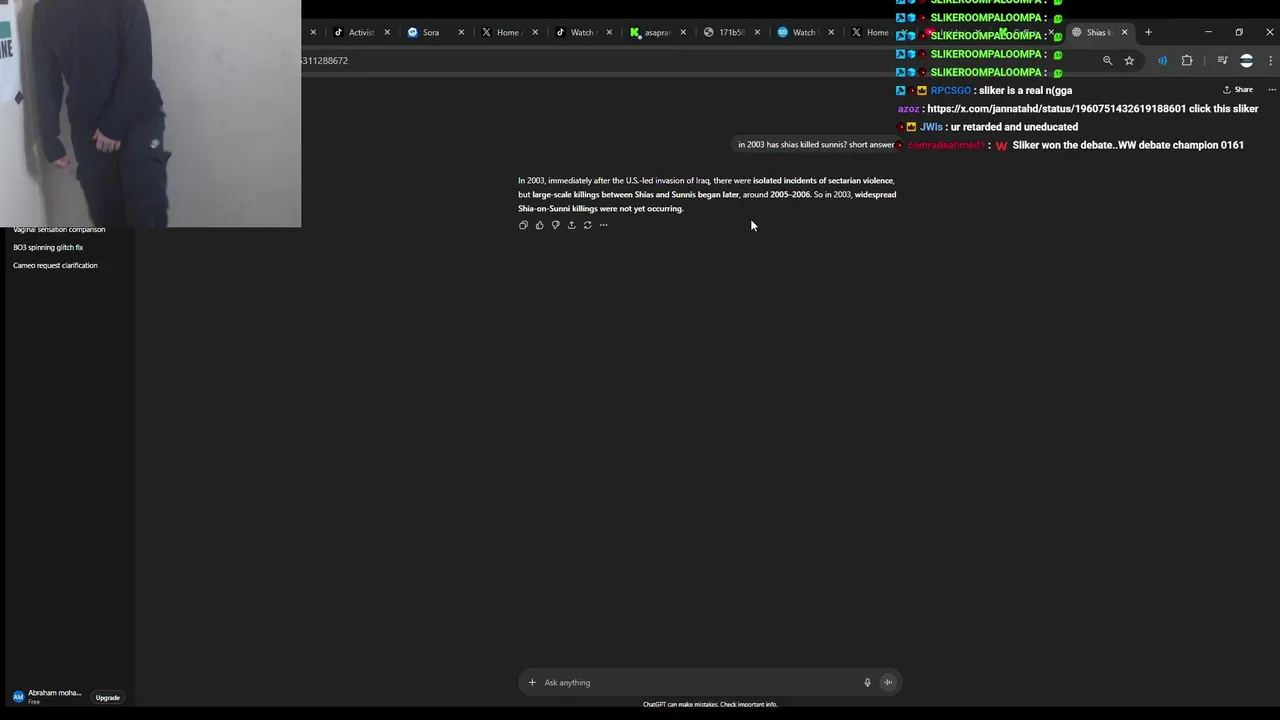Click the ChatGPT can make mistakes notice
This screenshot has height=720, width=1280.
point(709,704)
